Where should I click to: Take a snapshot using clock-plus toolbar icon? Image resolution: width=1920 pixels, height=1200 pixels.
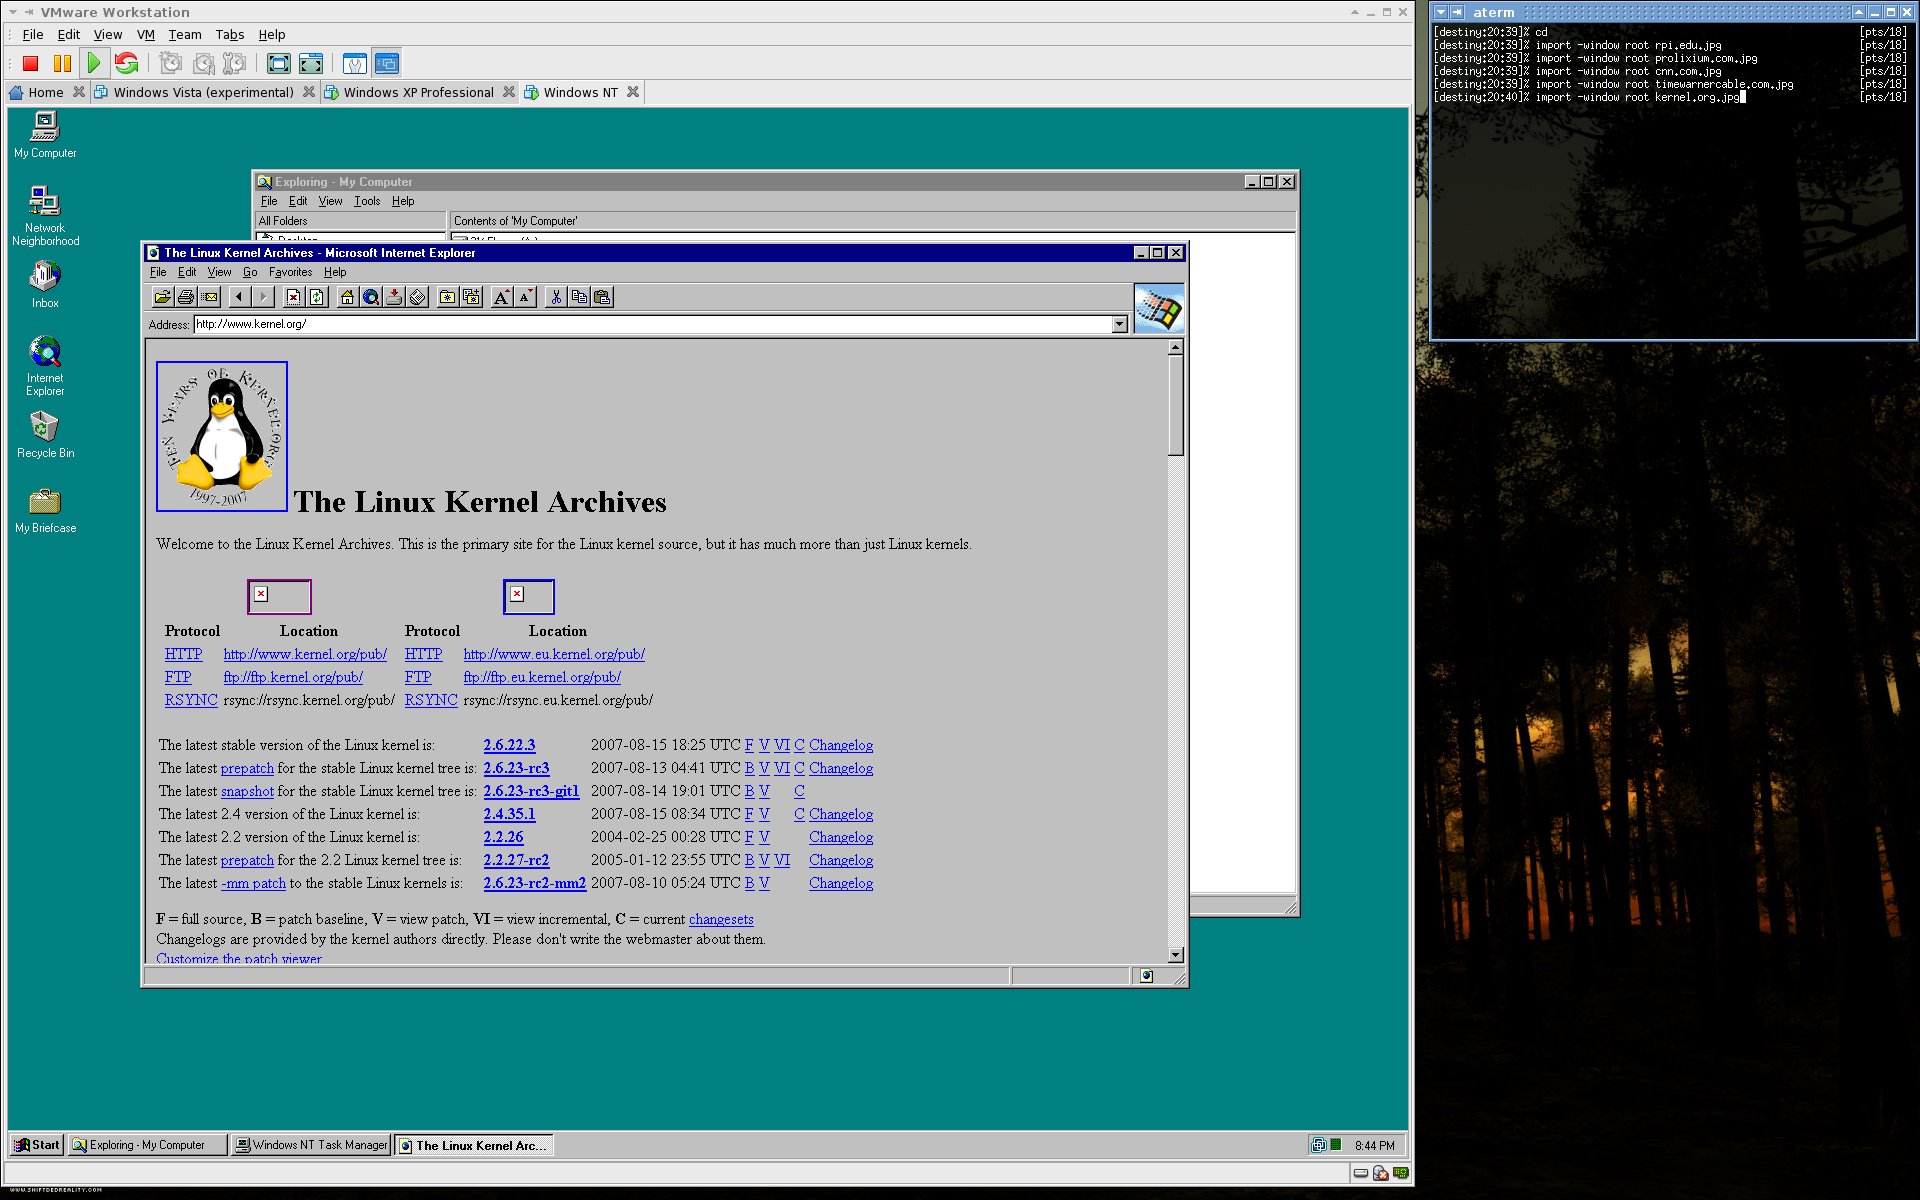(171, 63)
